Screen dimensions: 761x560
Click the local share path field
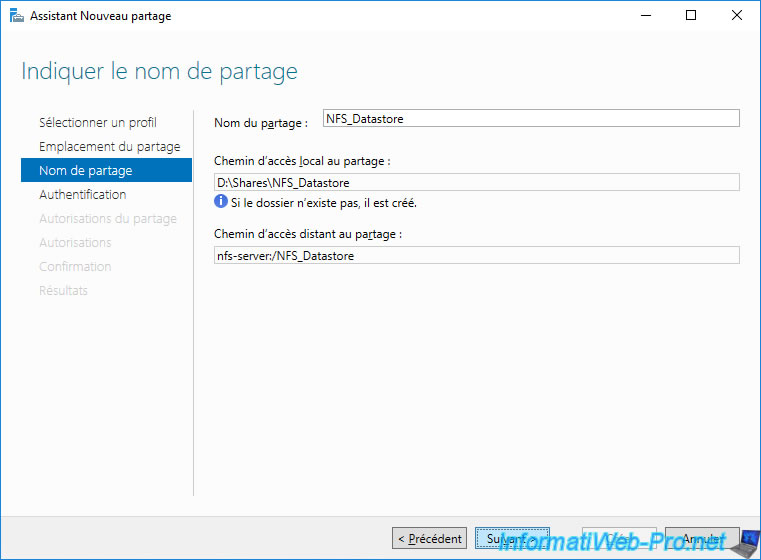pos(477,182)
